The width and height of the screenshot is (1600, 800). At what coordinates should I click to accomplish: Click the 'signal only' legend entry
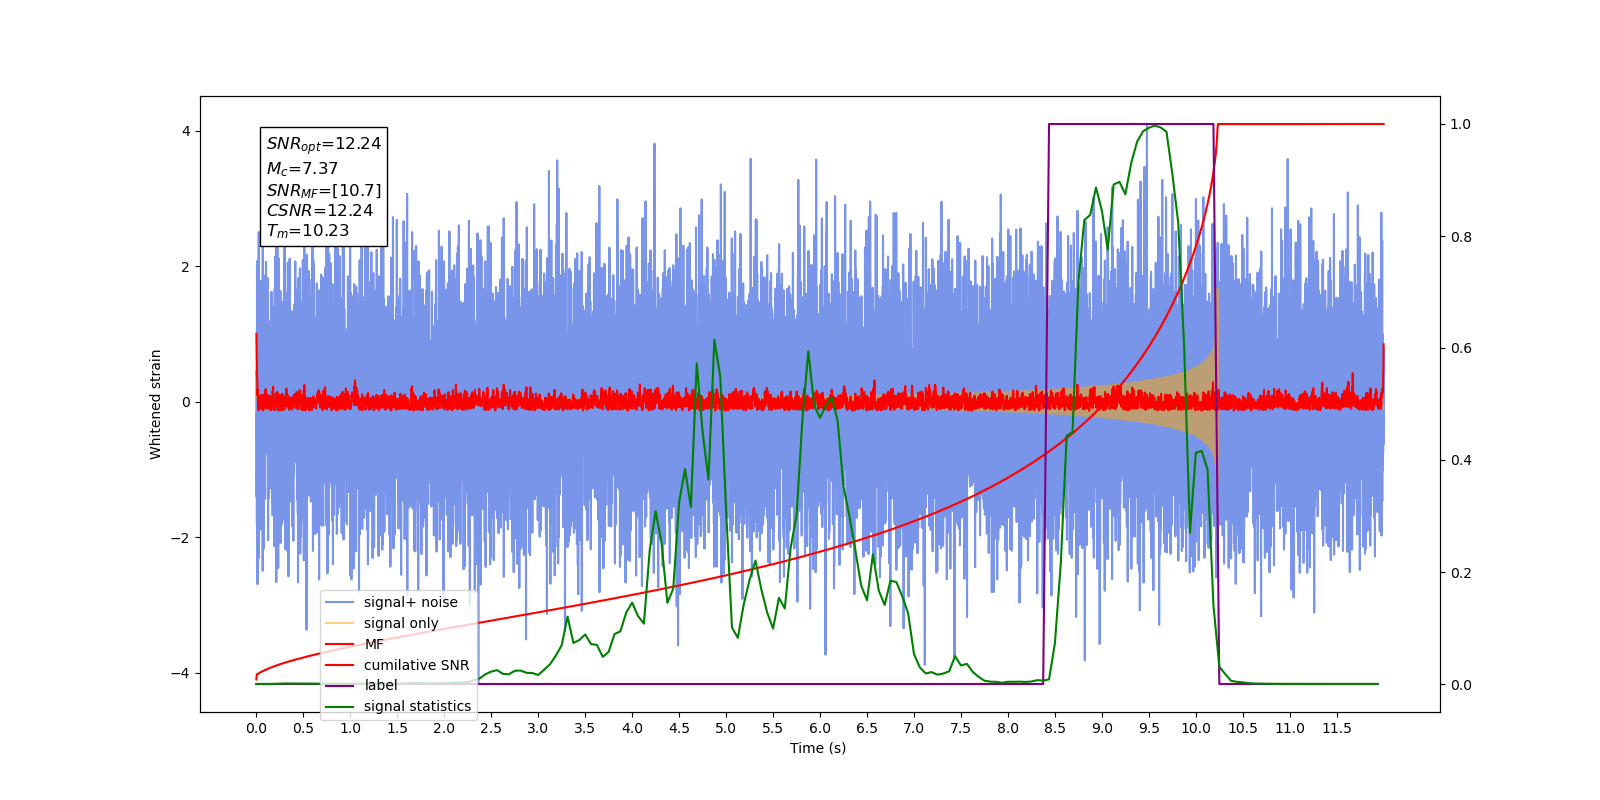(383, 623)
